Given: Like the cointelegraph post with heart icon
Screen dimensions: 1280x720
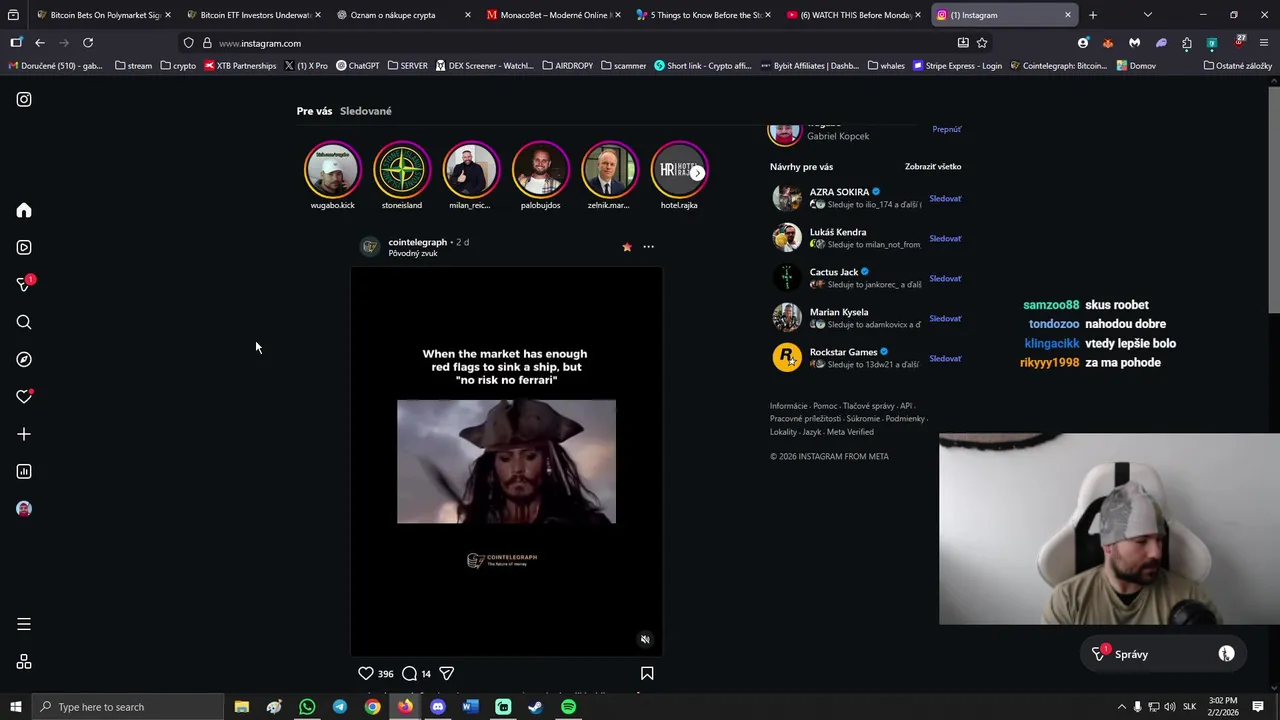Looking at the screenshot, I should pyautogui.click(x=366, y=674).
